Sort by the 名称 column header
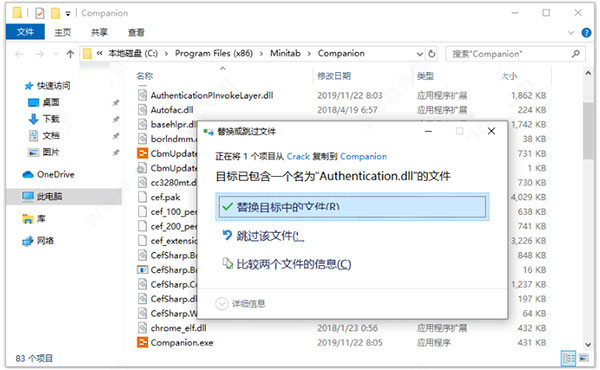This screenshot has width=600, height=370. [x=145, y=76]
